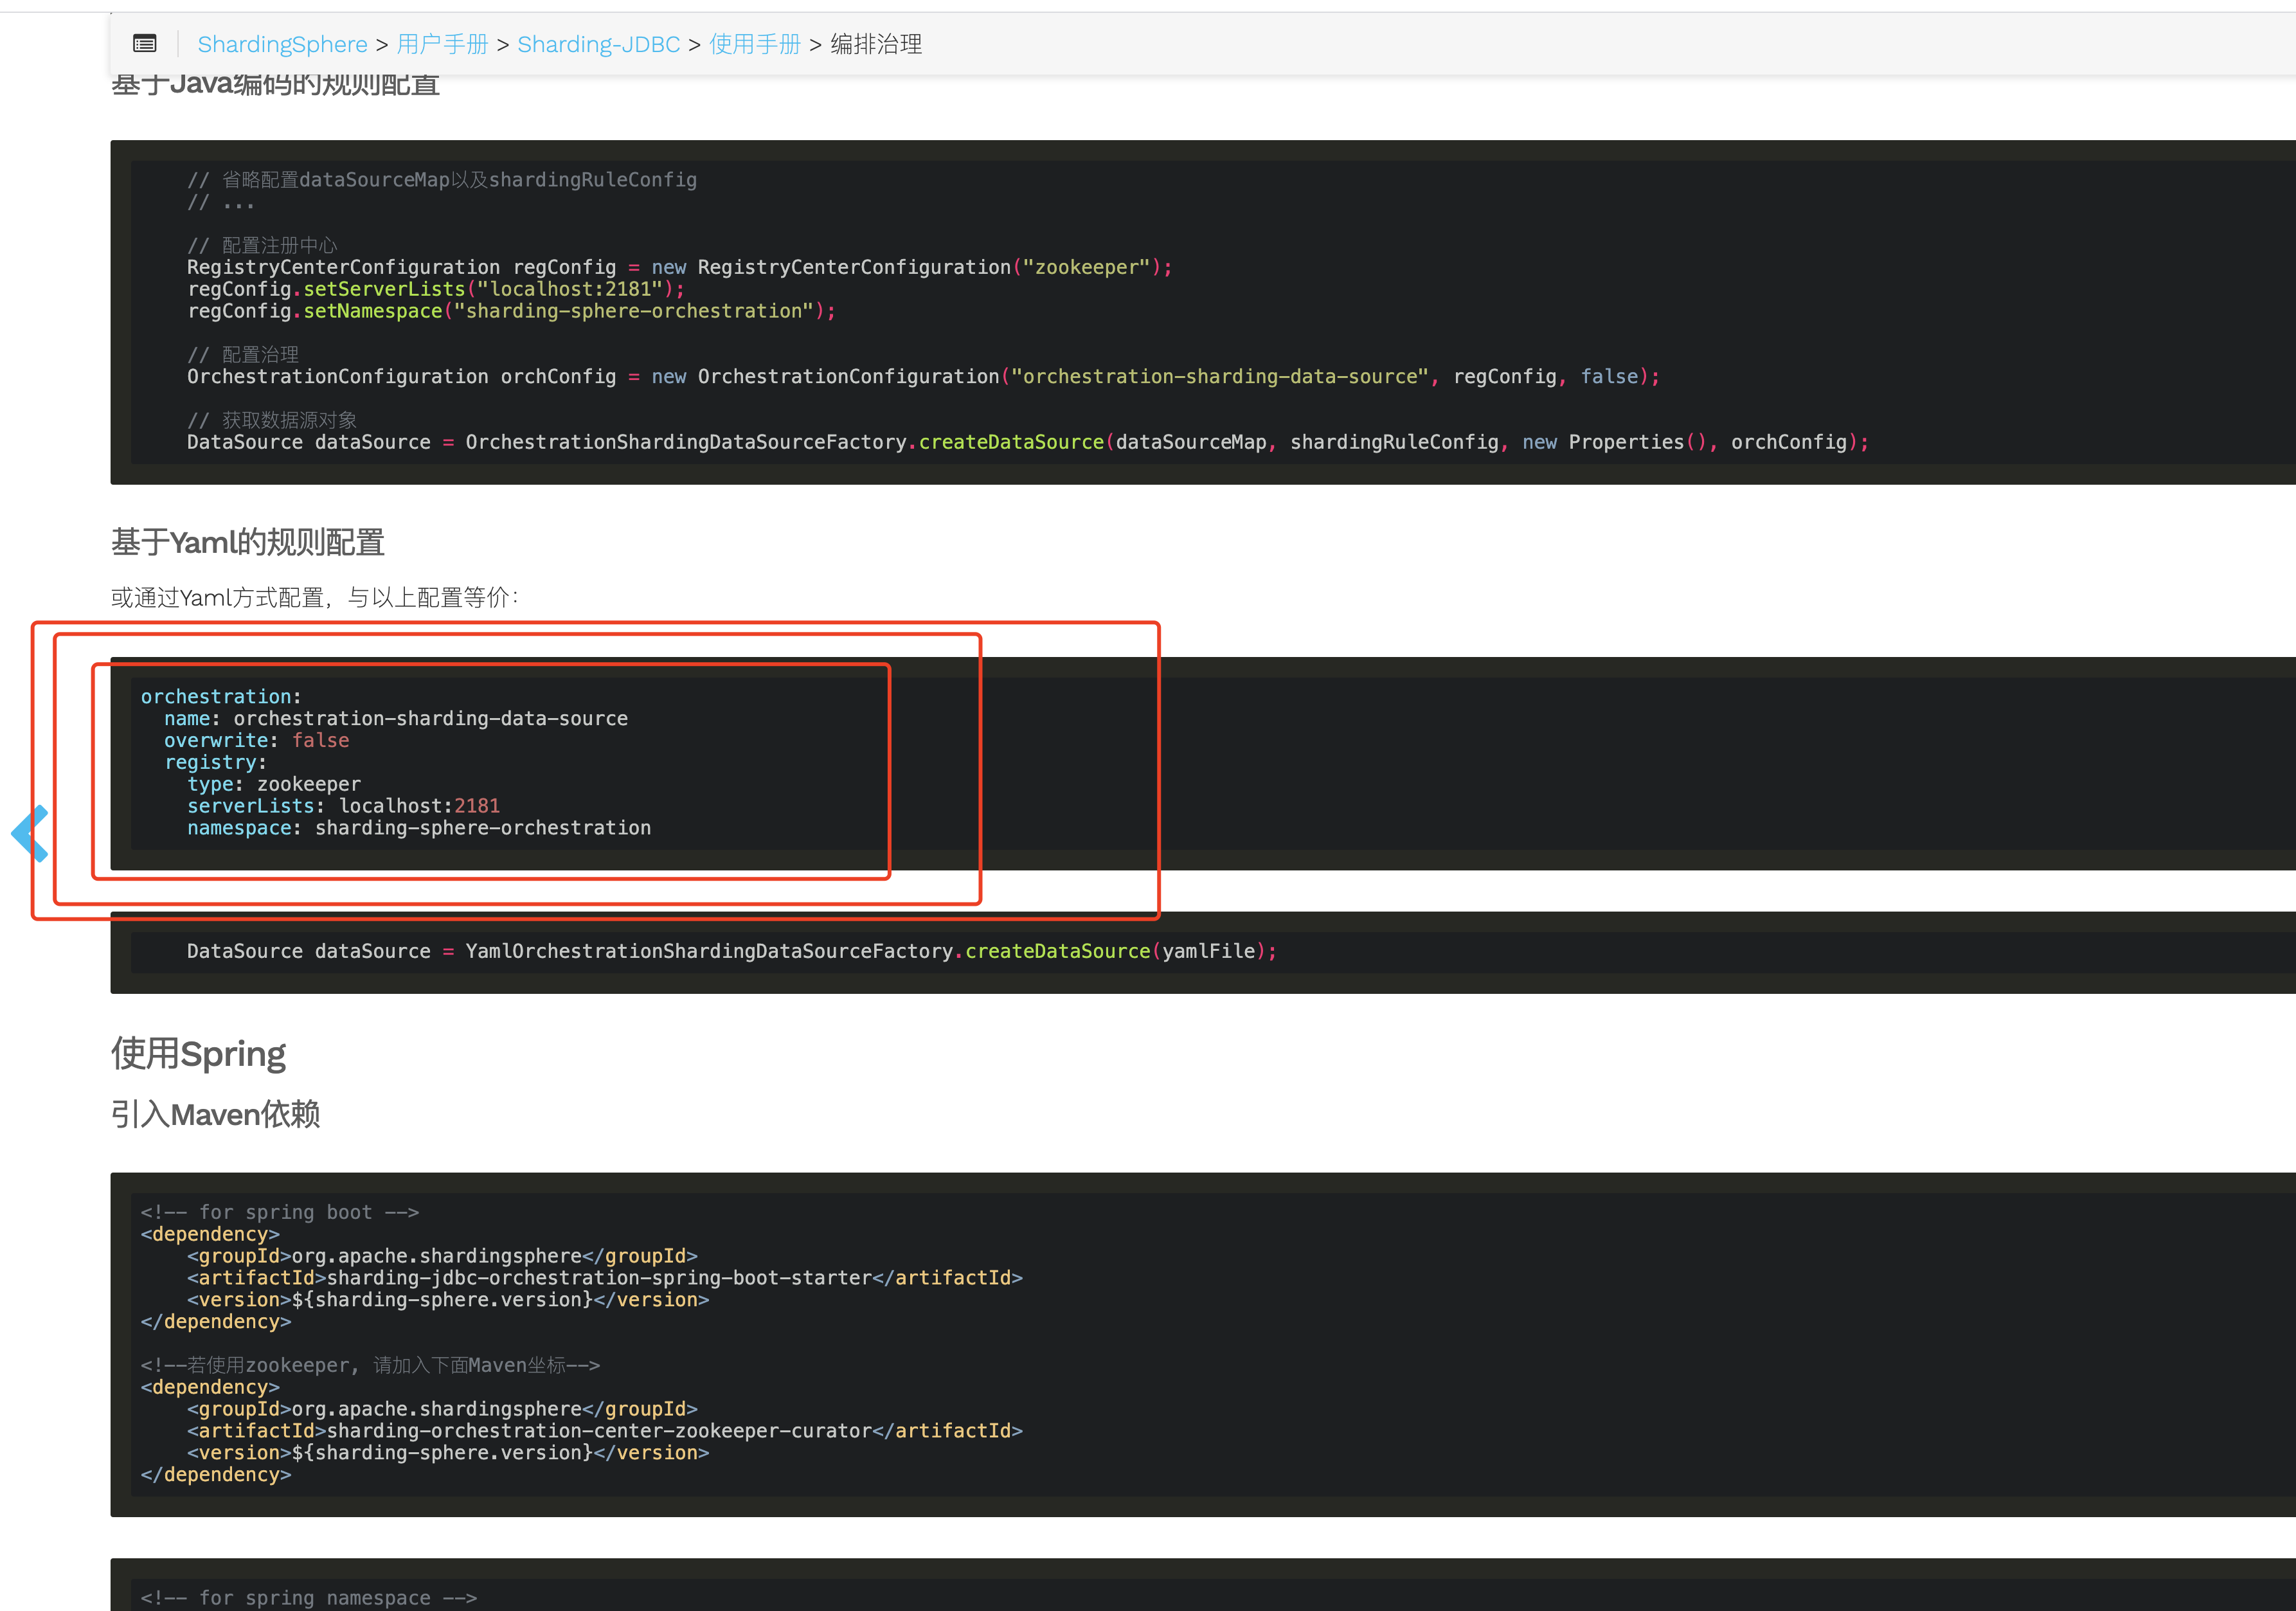Image resolution: width=2296 pixels, height=1611 pixels.
Task: Navigate to the ShardingSphere breadcrumb link
Action: point(282,44)
